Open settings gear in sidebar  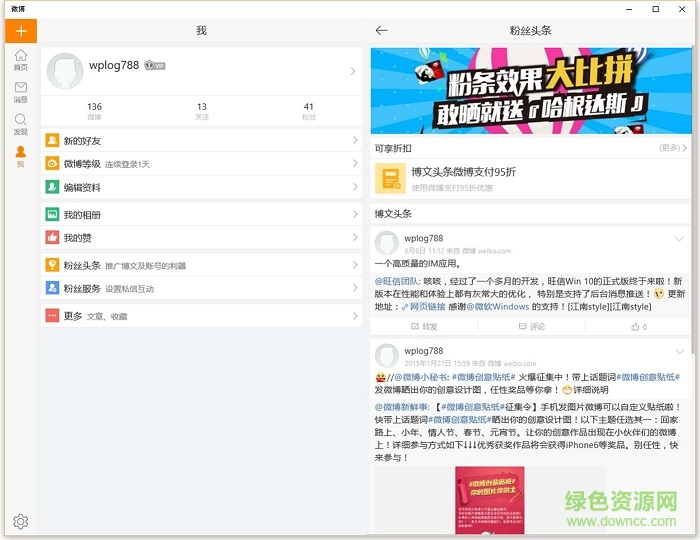click(x=20, y=521)
